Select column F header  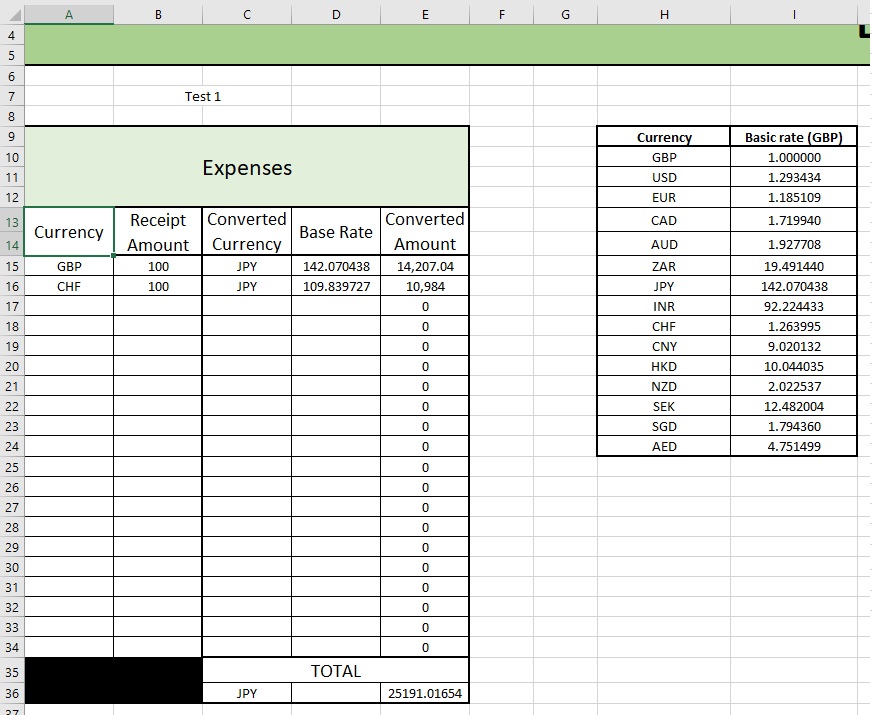[502, 14]
